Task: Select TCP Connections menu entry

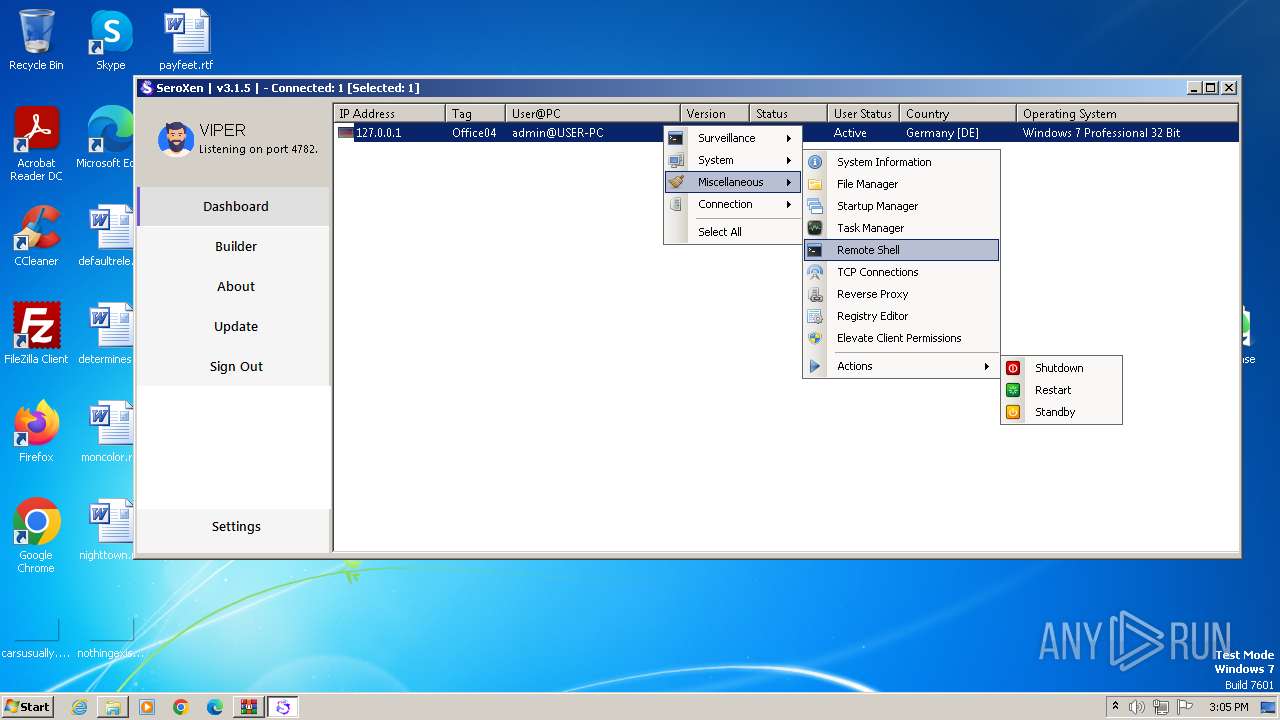Action: (901, 272)
